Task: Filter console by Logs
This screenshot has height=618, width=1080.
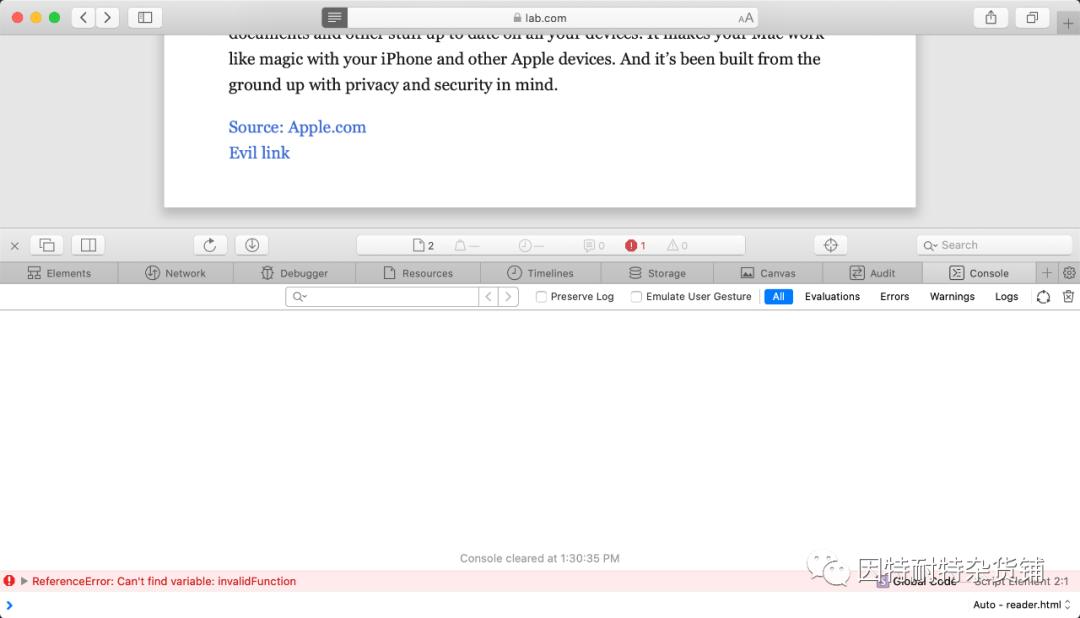Action: tap(1006, 296)
